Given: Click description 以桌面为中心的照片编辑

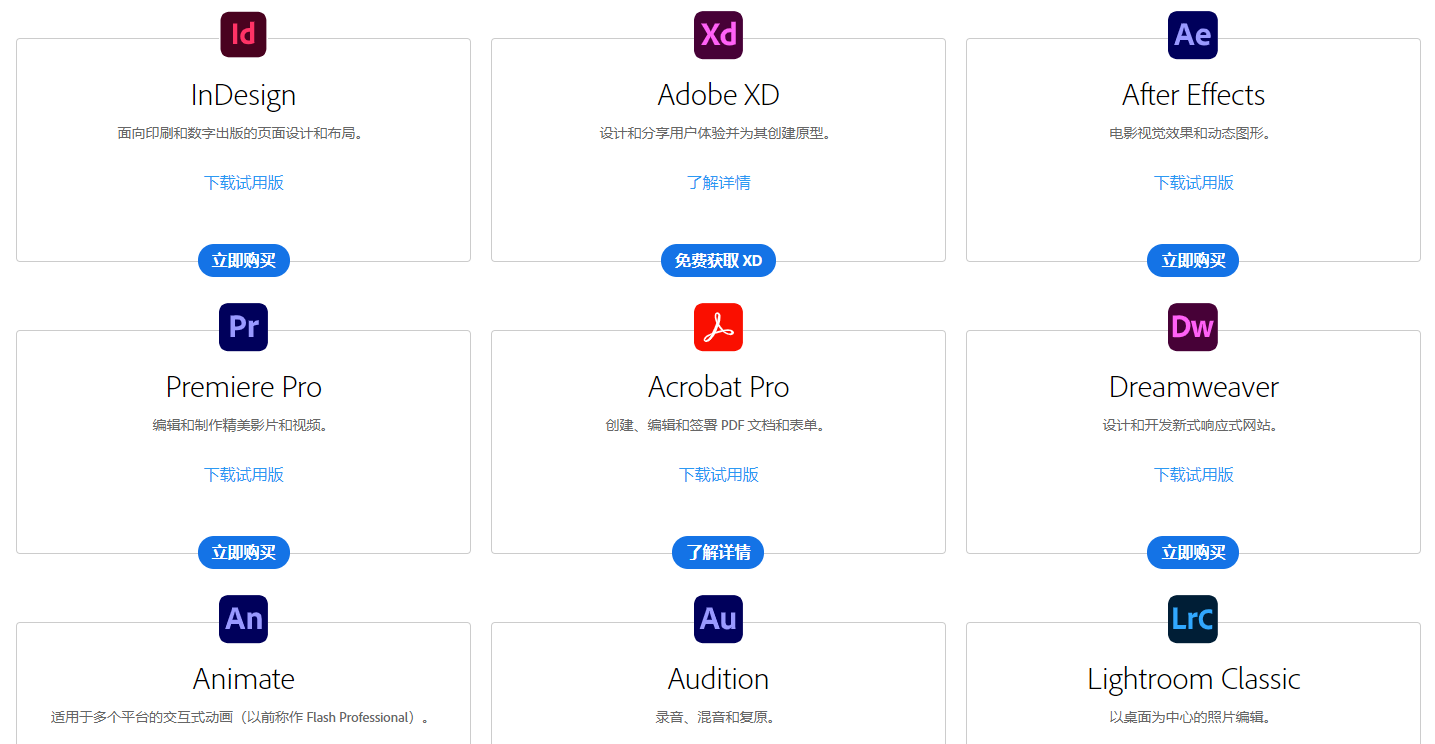Looking at the screenshot, I should pos(1193,717).
